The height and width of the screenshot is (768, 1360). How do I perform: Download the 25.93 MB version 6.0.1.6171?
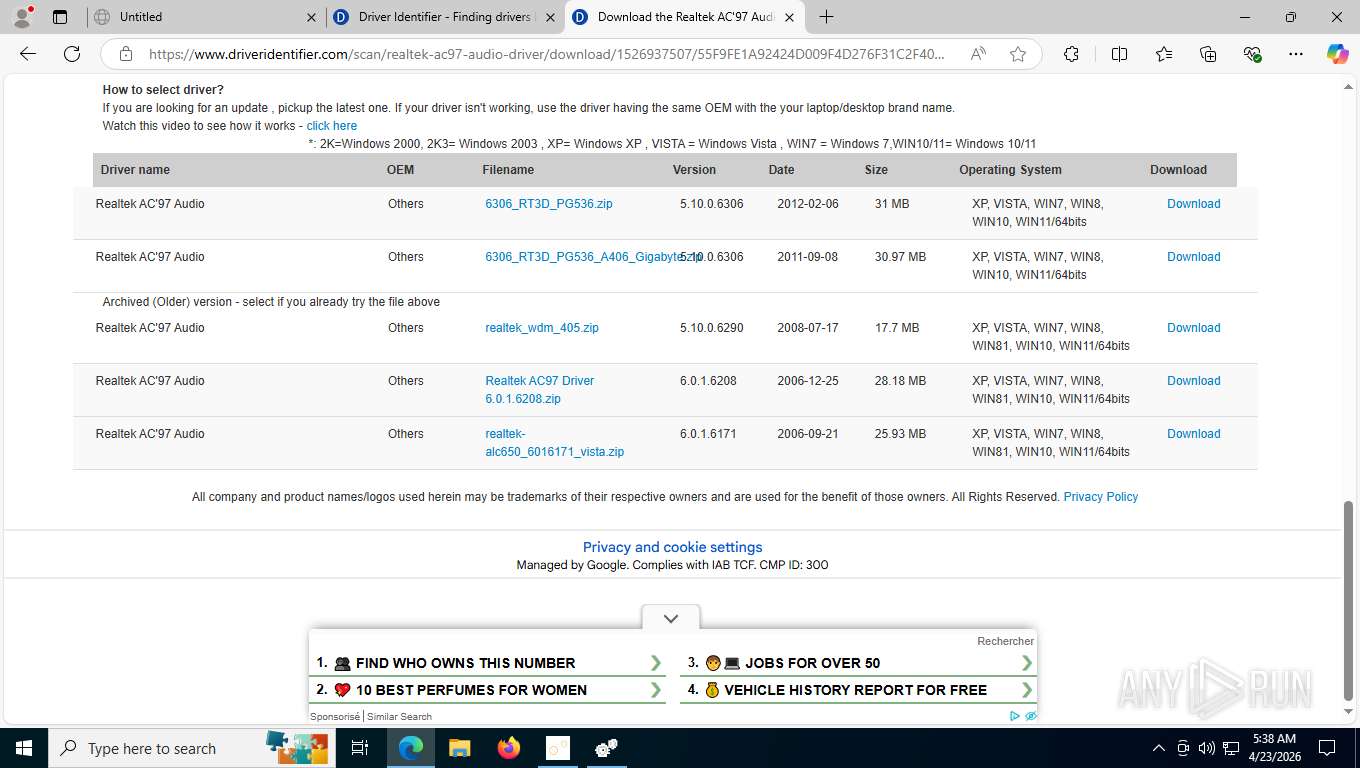pos(1194,434)
